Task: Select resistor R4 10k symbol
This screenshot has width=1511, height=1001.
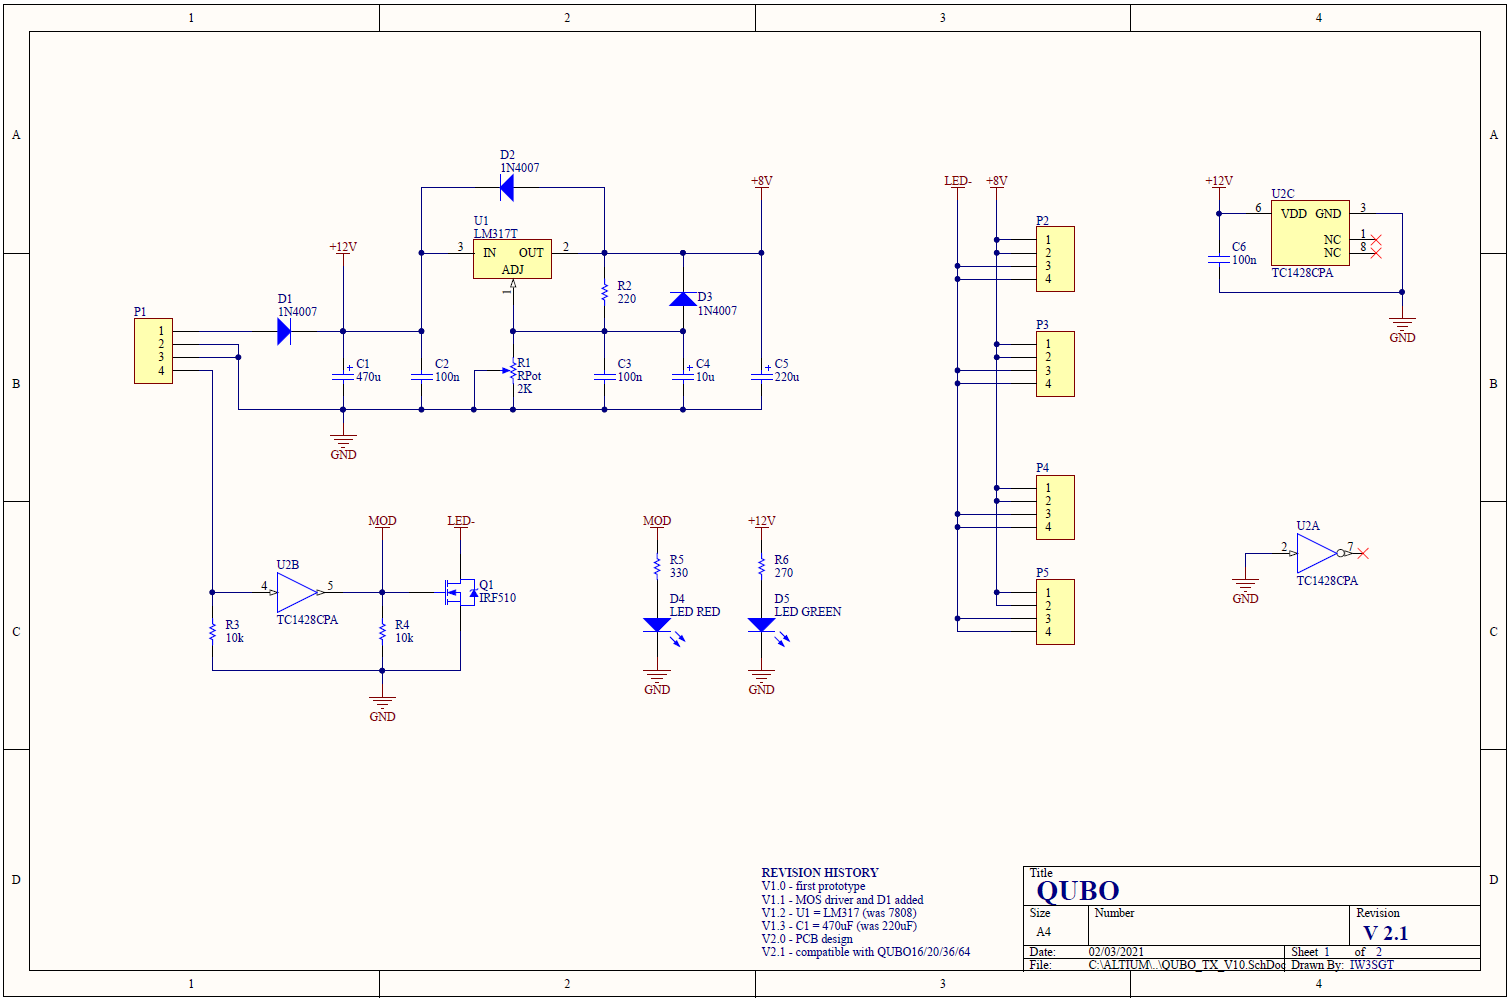Action: 382,631
